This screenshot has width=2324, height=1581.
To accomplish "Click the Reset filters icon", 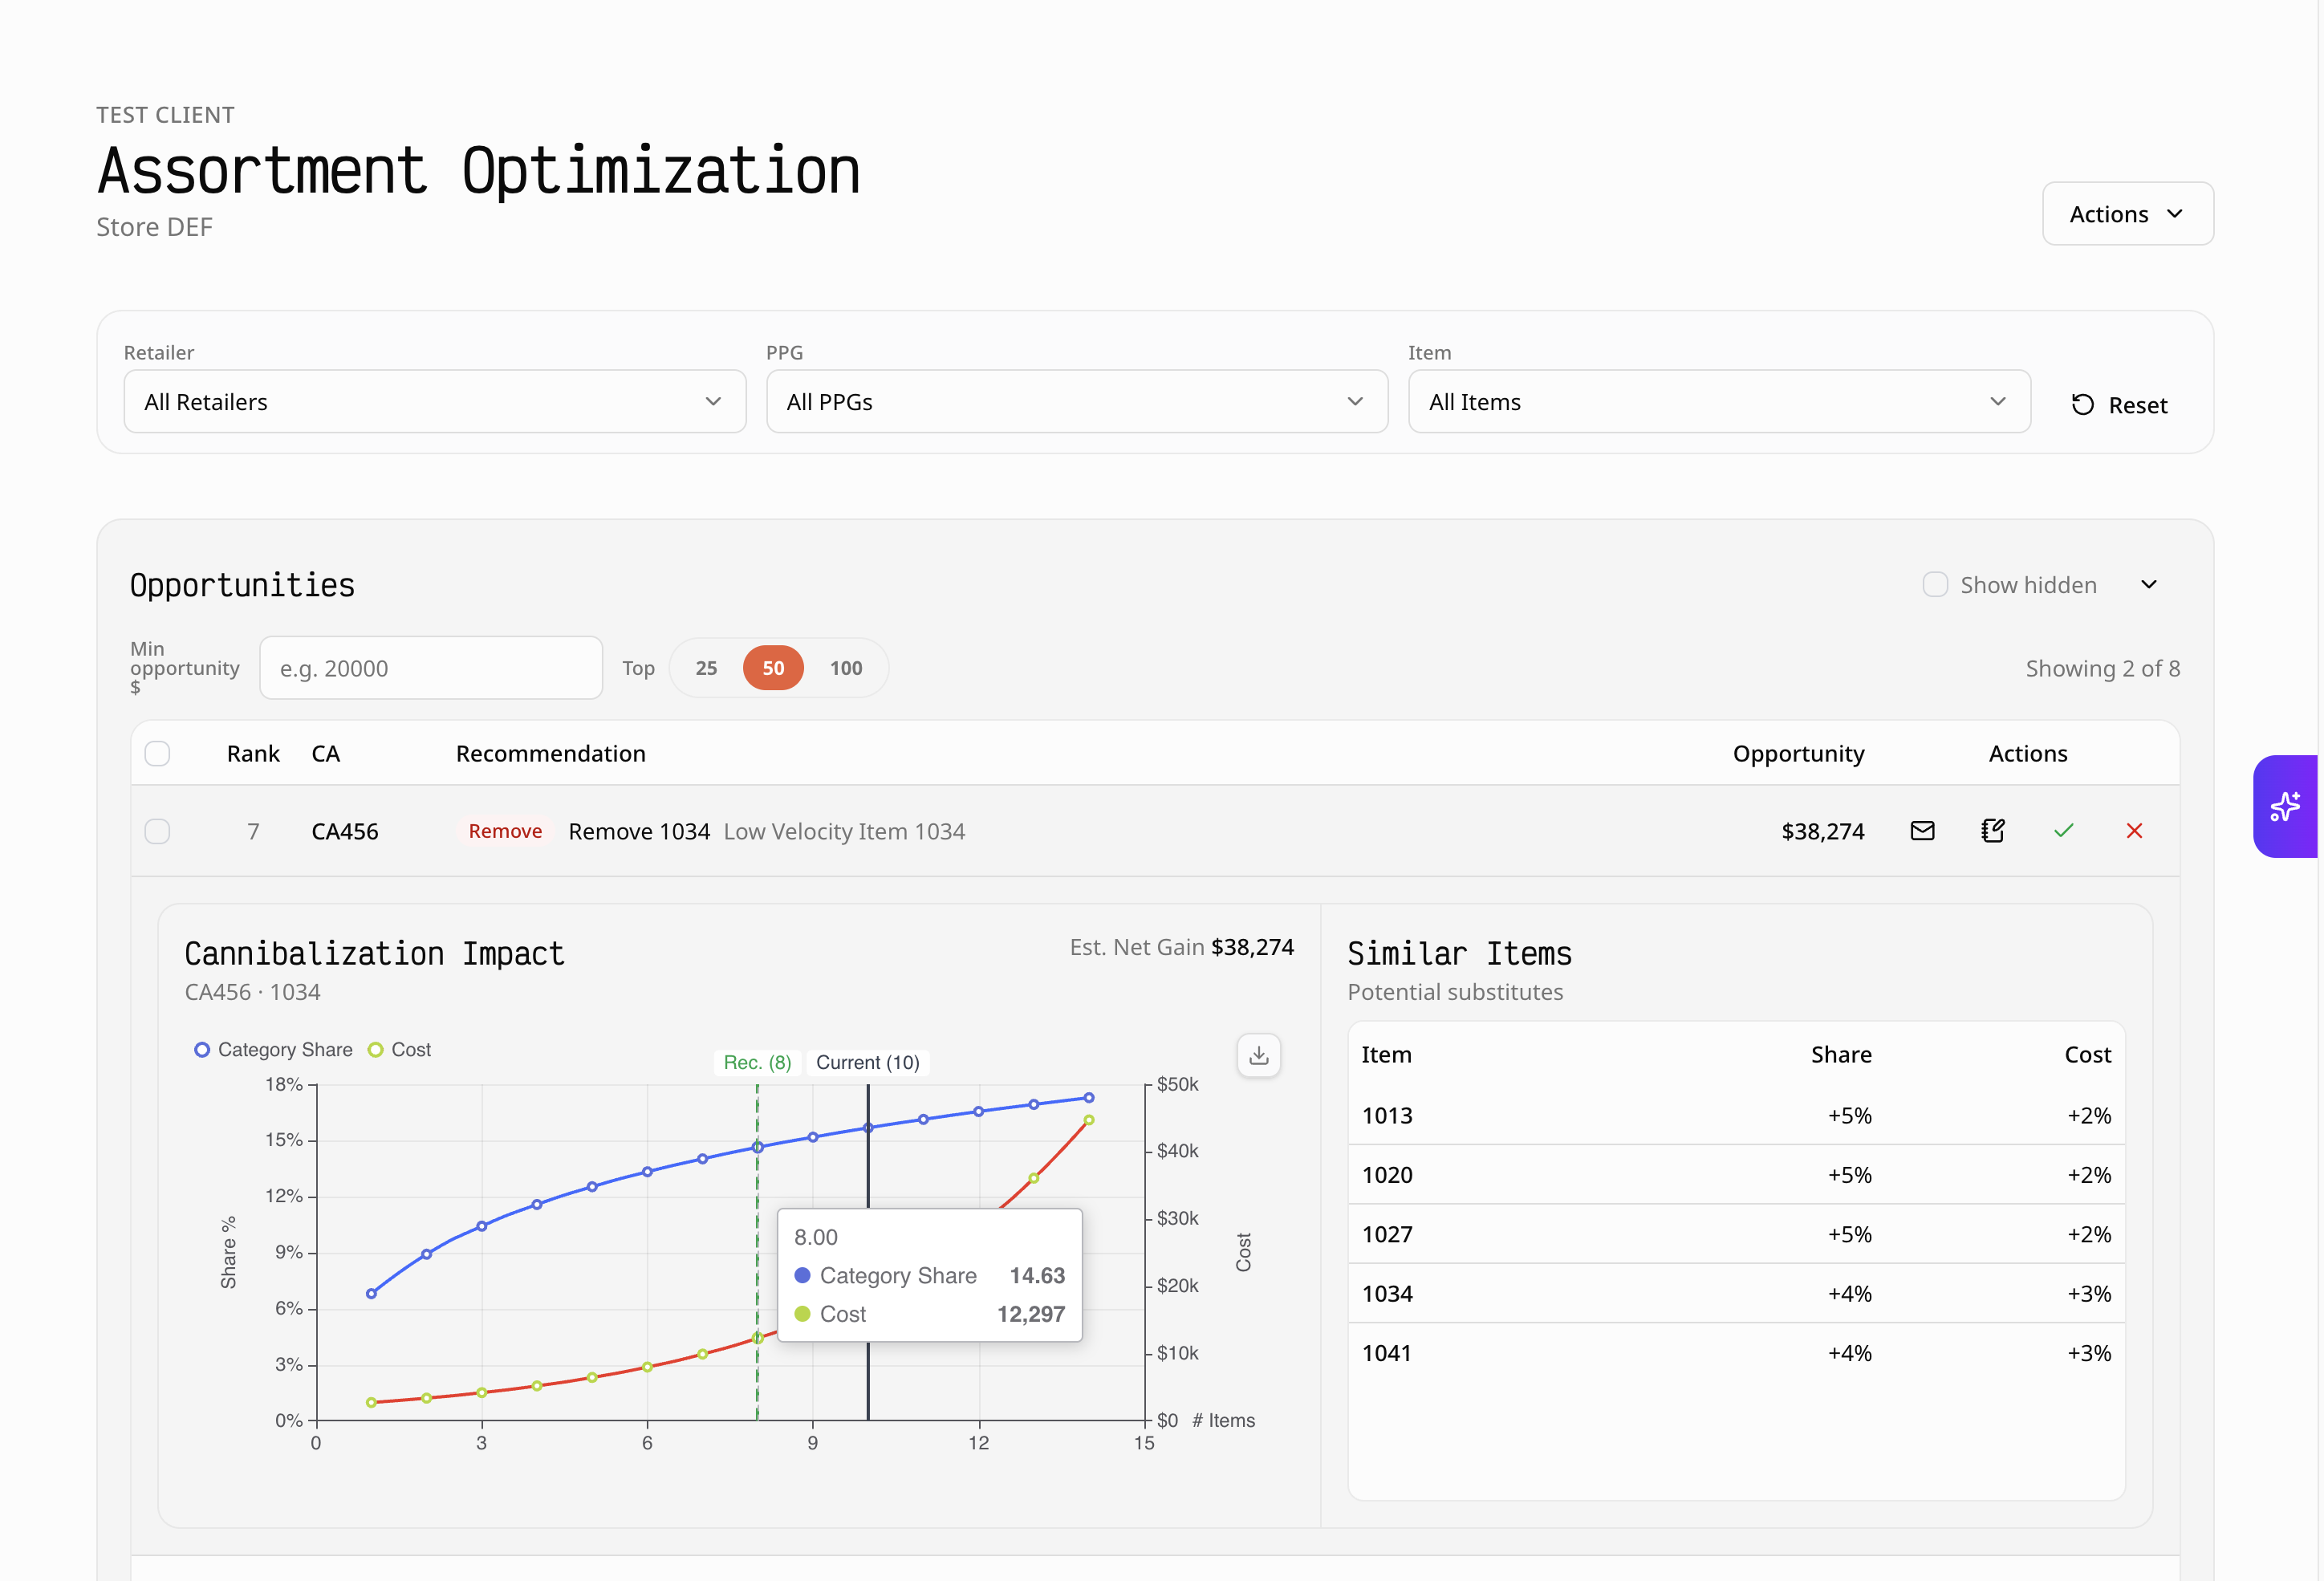I will tap(2083, 405).
